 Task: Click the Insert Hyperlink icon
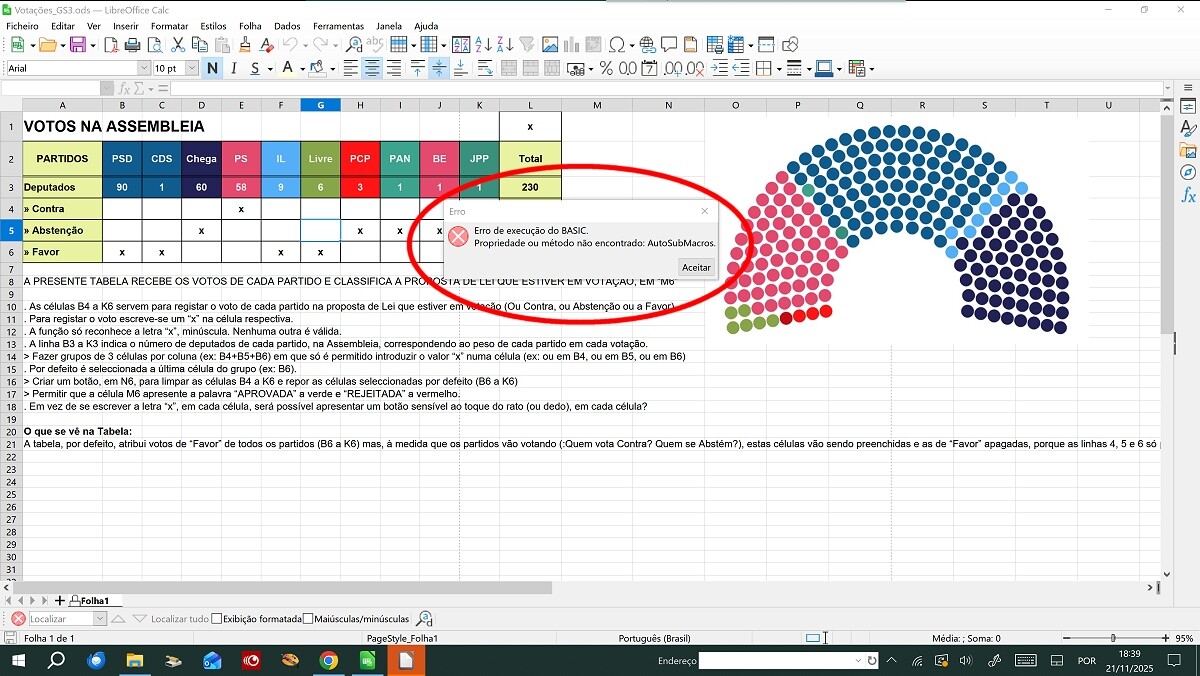tap(647, 45)
